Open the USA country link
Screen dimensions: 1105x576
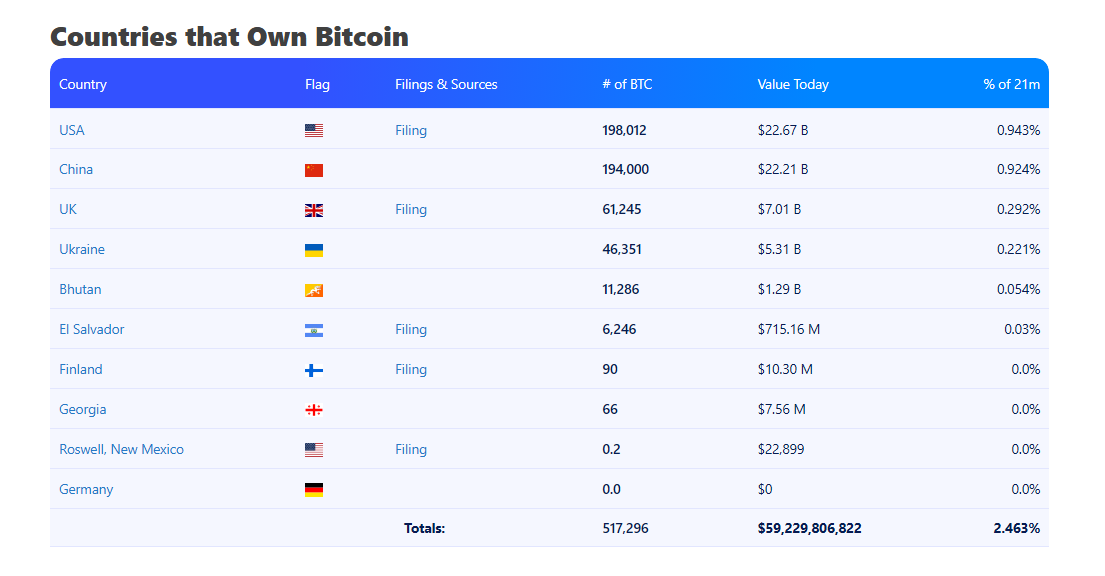tap(72, 130)
